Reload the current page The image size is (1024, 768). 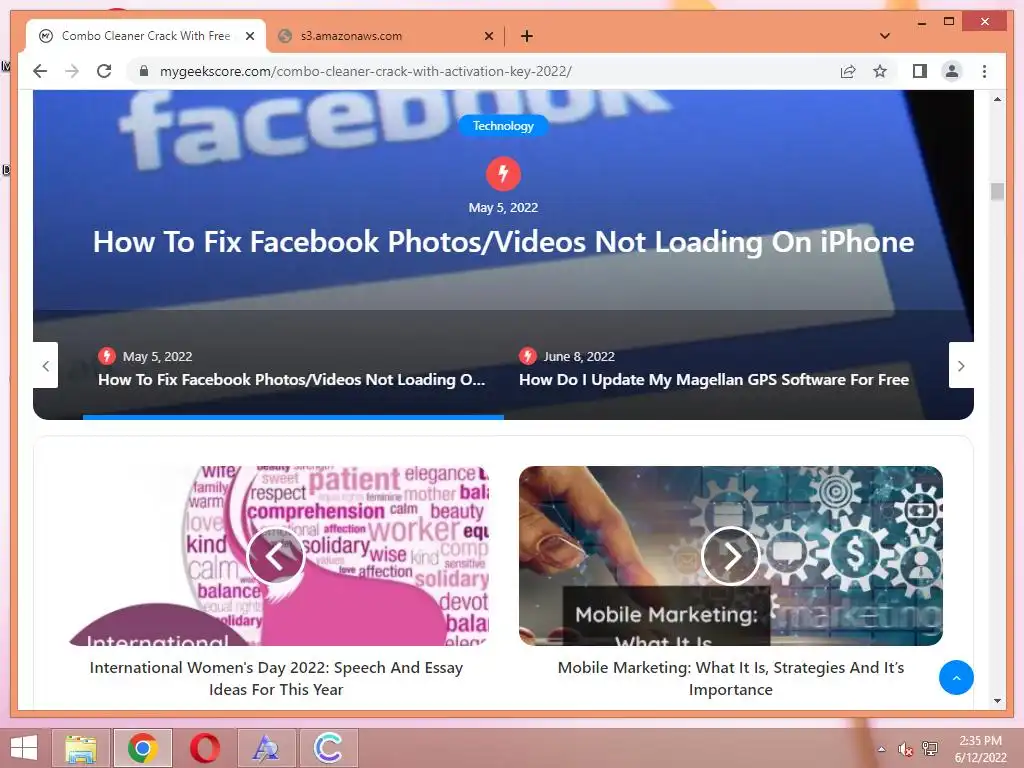pyautogui.click(x=104, y=71)
